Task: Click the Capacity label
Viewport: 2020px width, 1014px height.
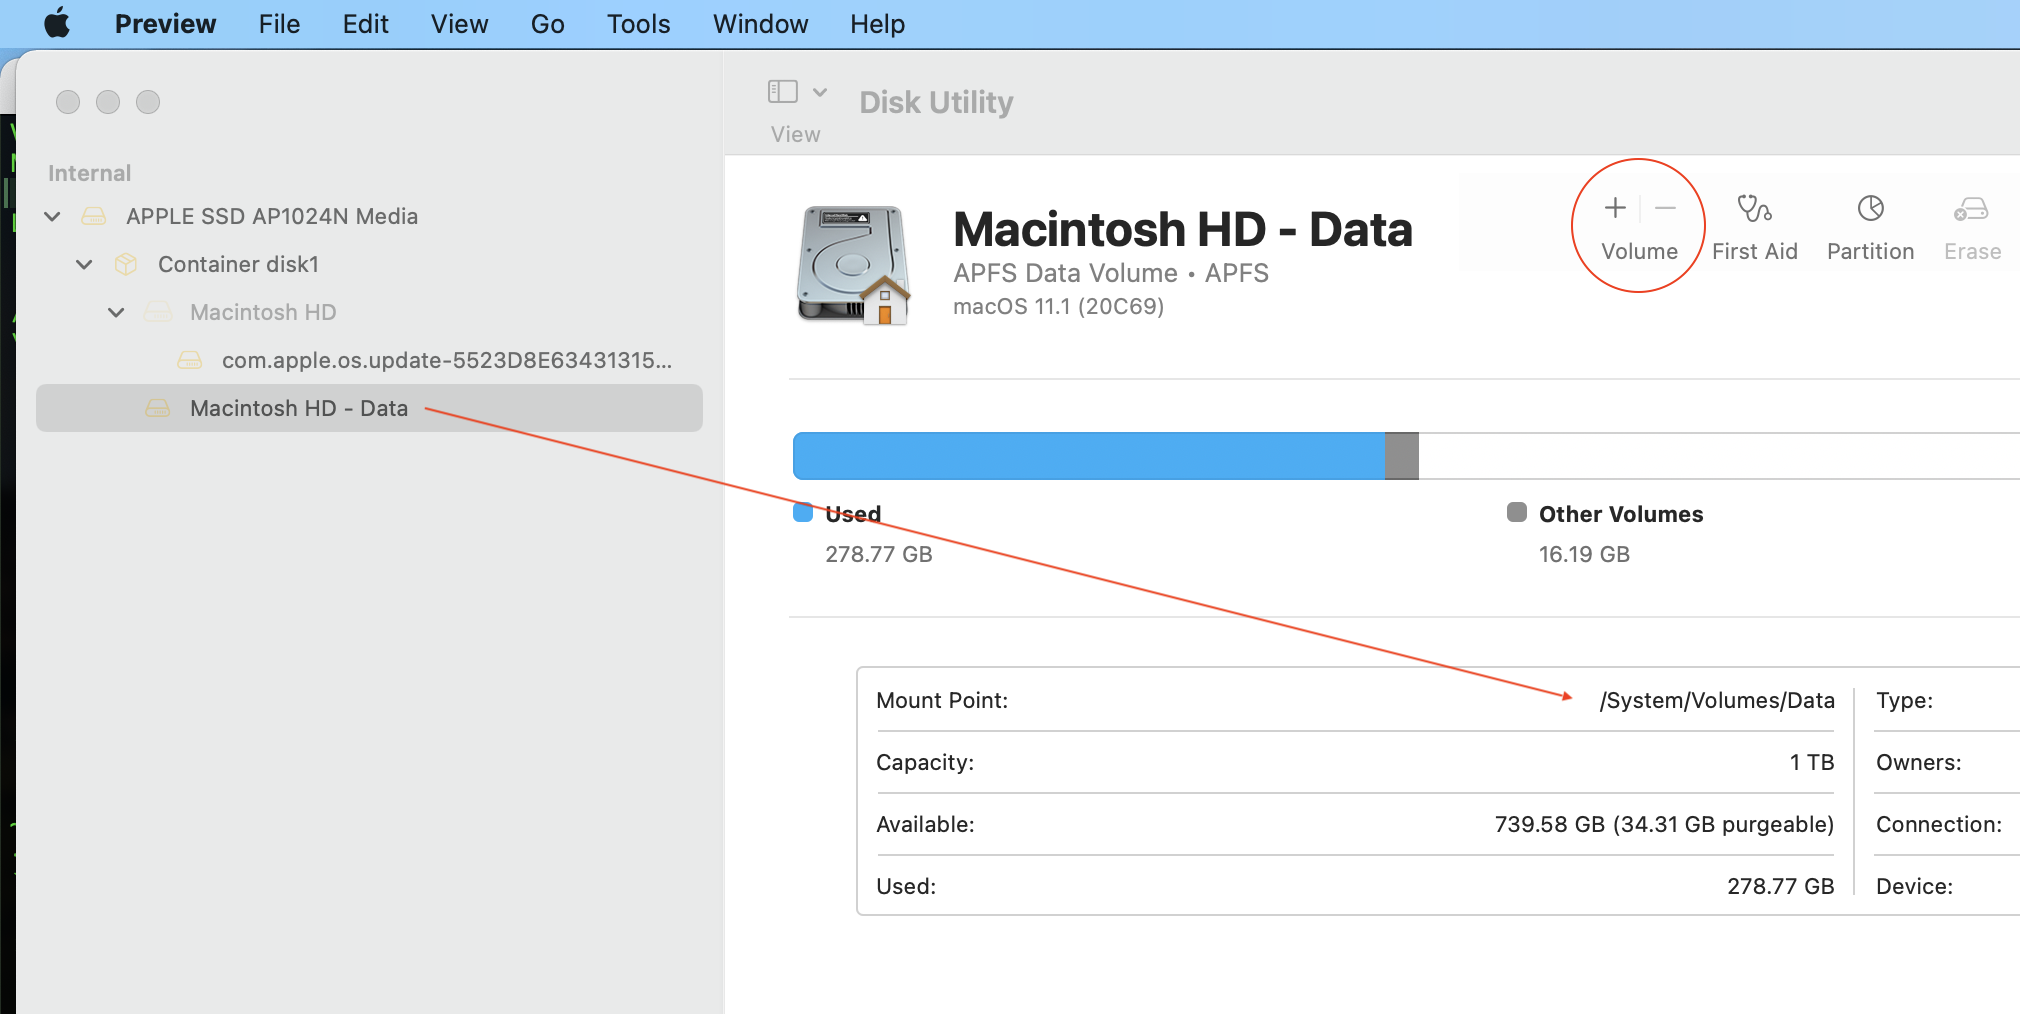Action: 925,762
